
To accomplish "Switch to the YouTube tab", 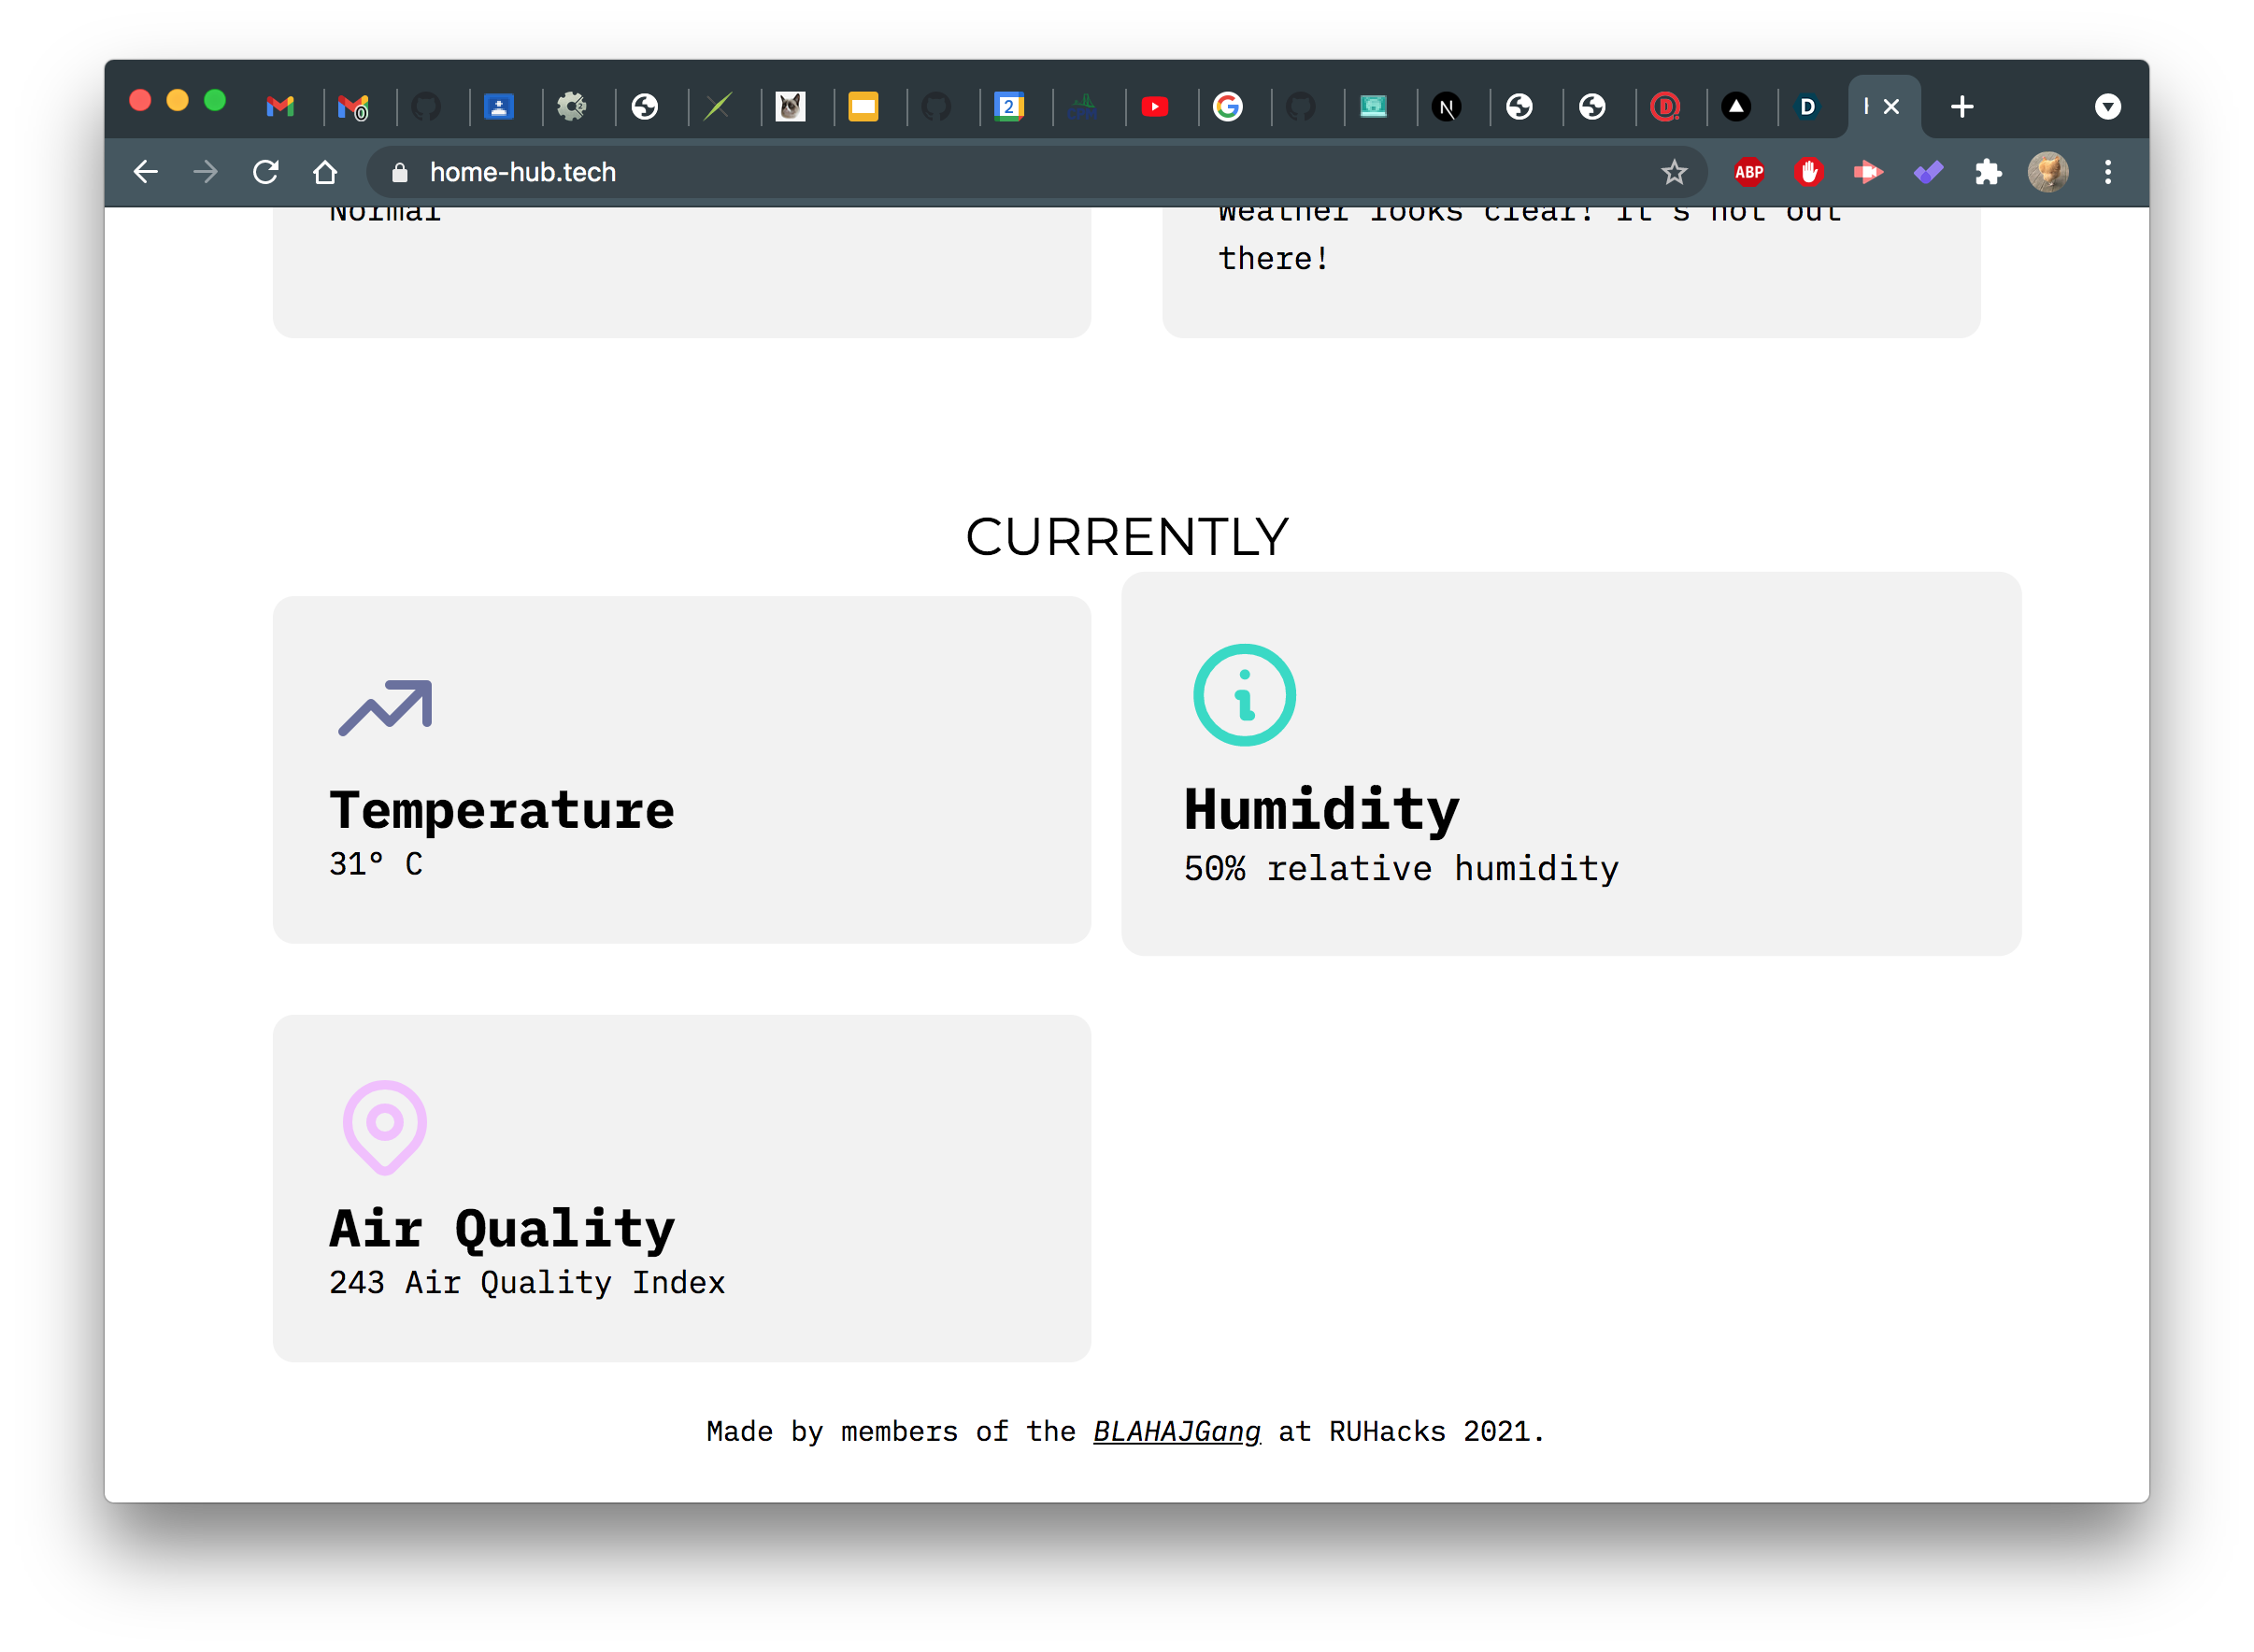I will [1154, 106].
